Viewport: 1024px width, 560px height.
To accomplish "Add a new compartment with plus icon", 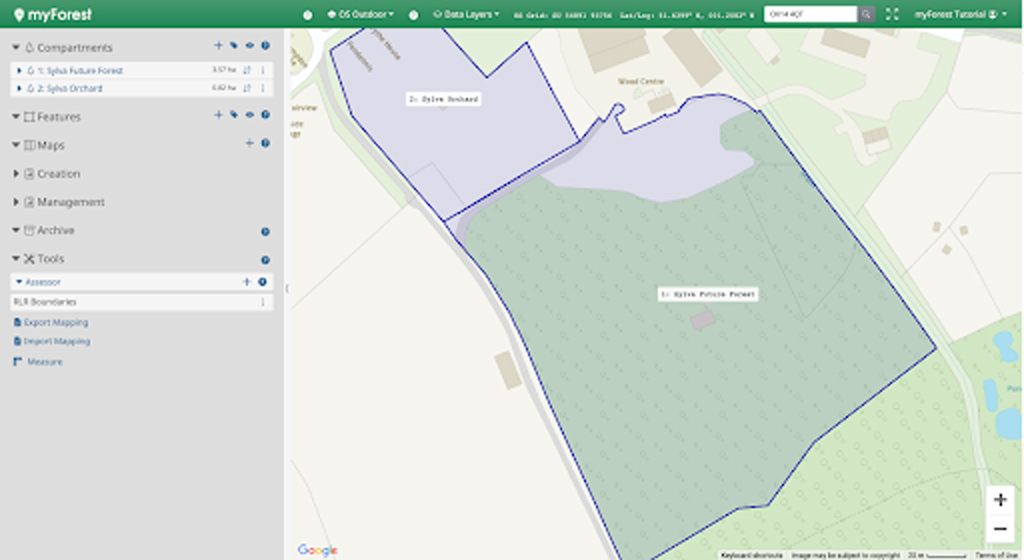I will pos(218,46).
